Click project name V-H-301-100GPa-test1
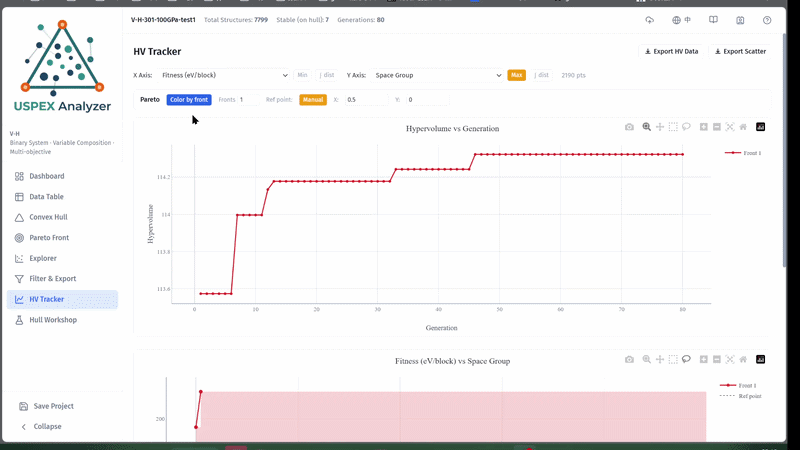 (163, 20)
